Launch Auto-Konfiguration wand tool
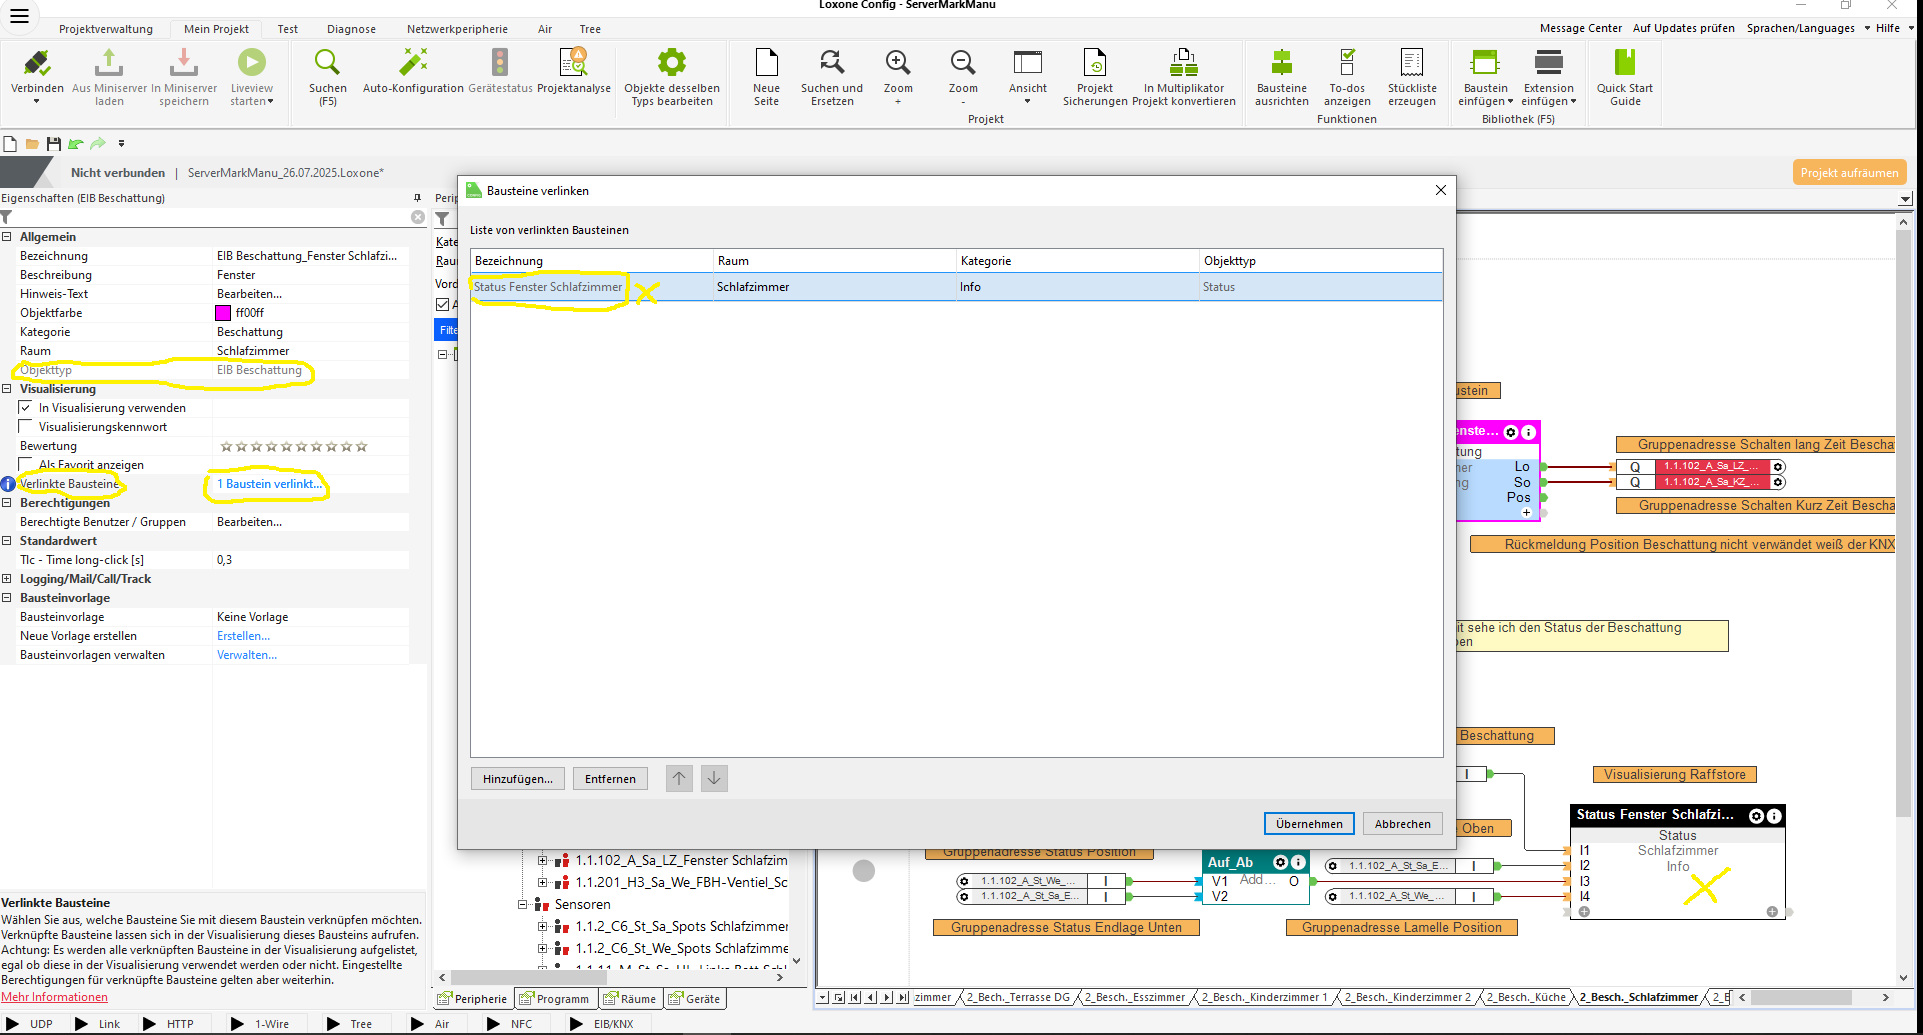 413,64
